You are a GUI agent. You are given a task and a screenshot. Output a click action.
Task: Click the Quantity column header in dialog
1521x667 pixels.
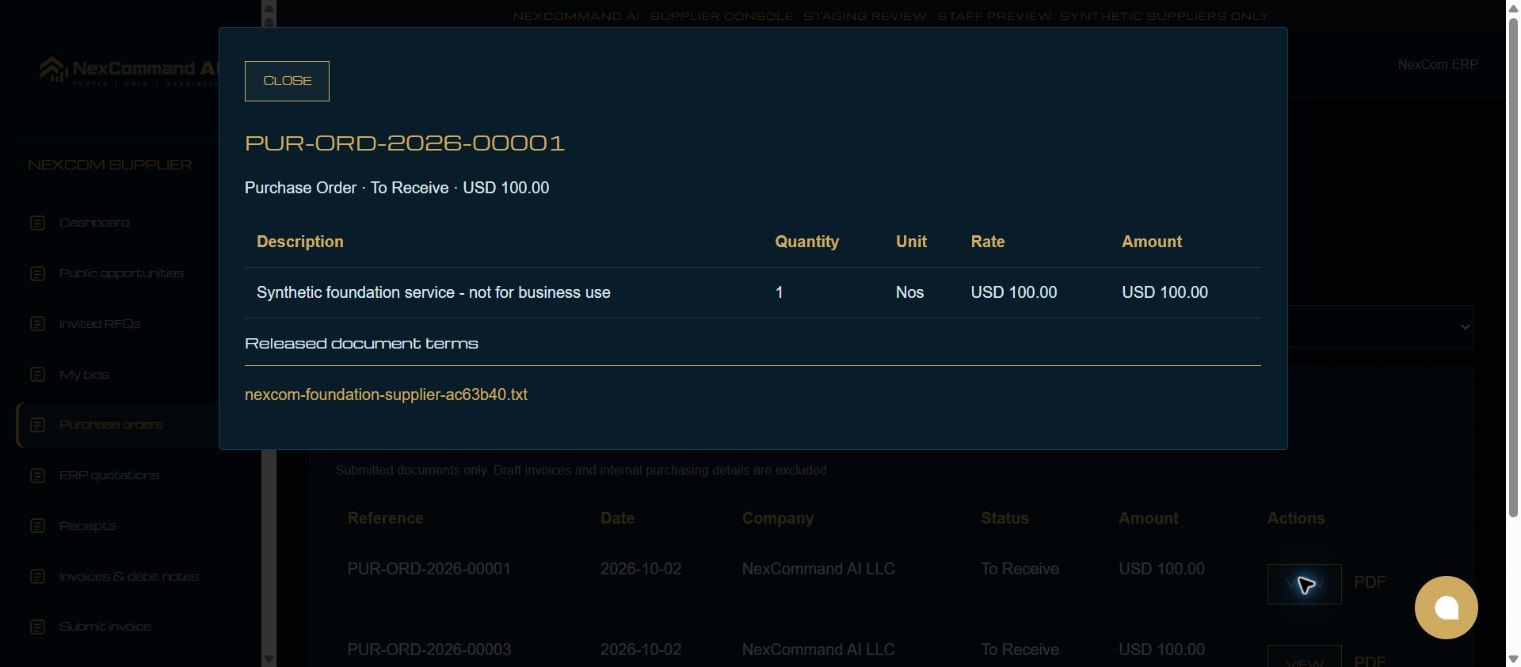tap(807, 241)
